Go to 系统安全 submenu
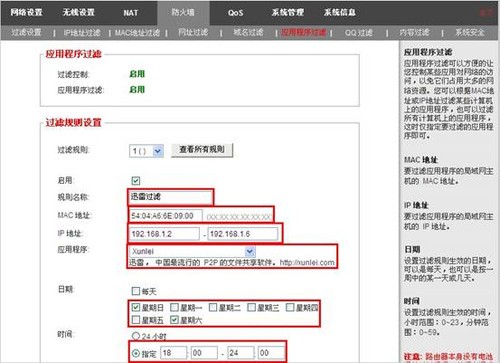 point(470,32)
